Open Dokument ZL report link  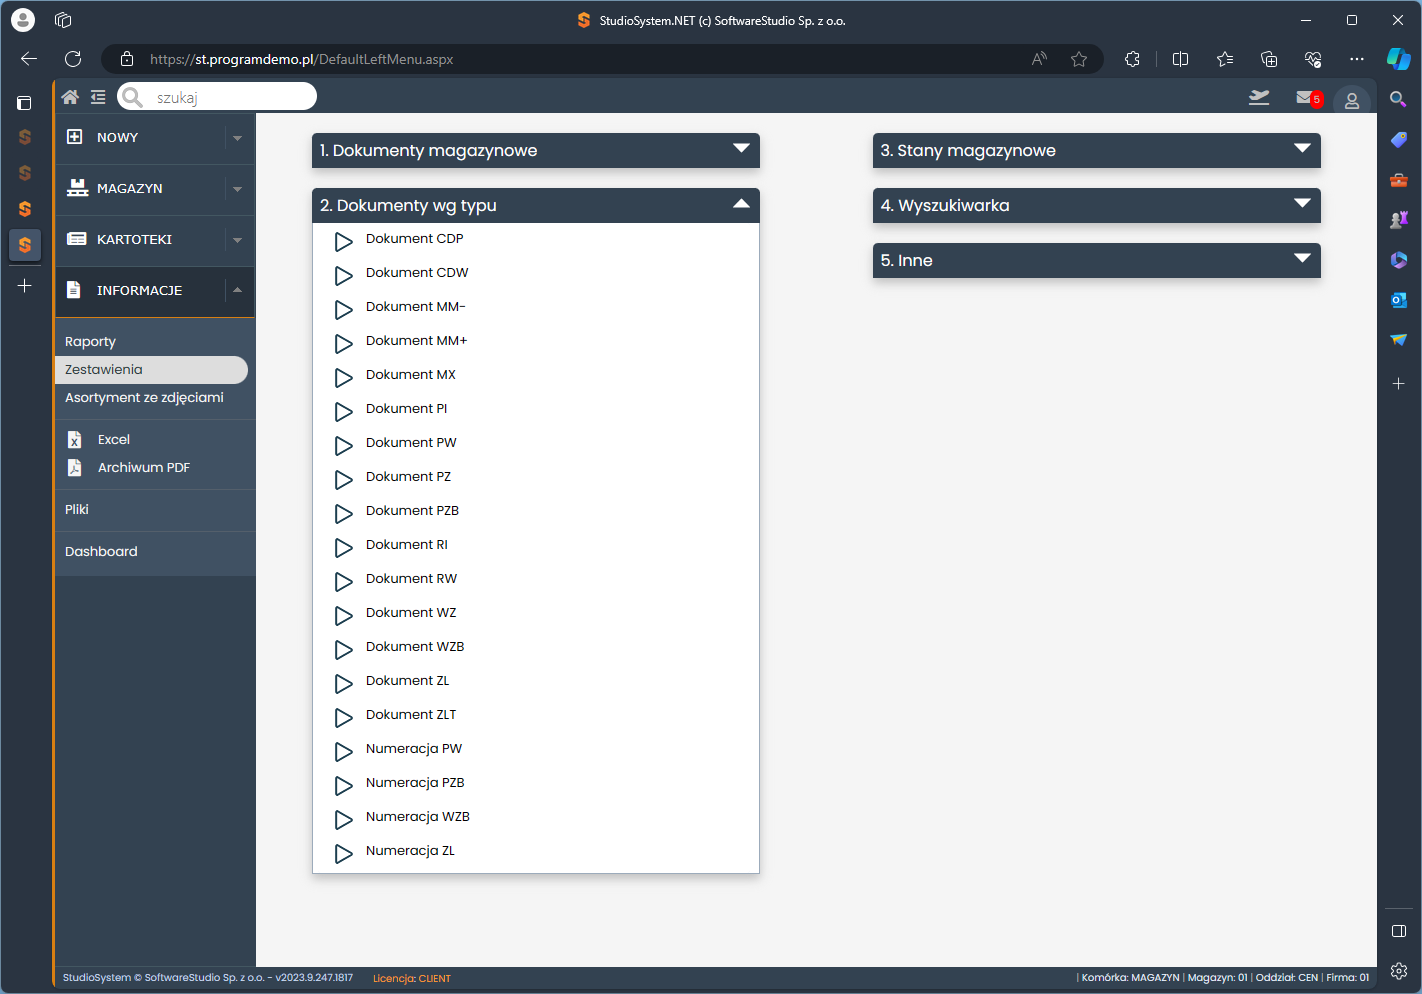[x=407, y=680]
